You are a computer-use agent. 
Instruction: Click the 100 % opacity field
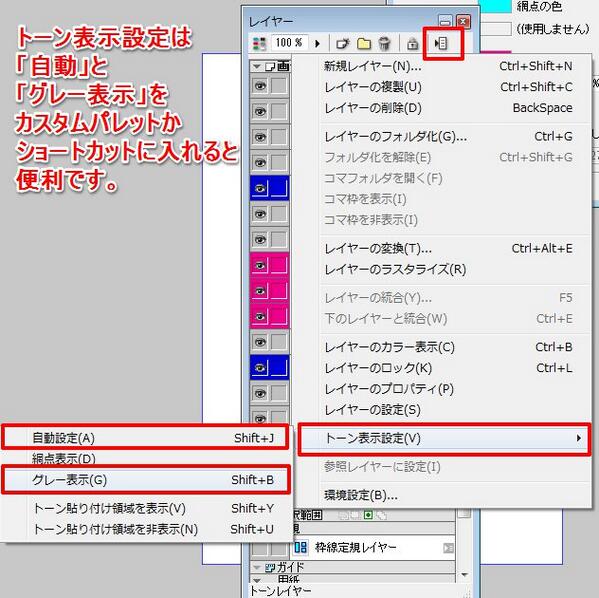pos(290,43)
